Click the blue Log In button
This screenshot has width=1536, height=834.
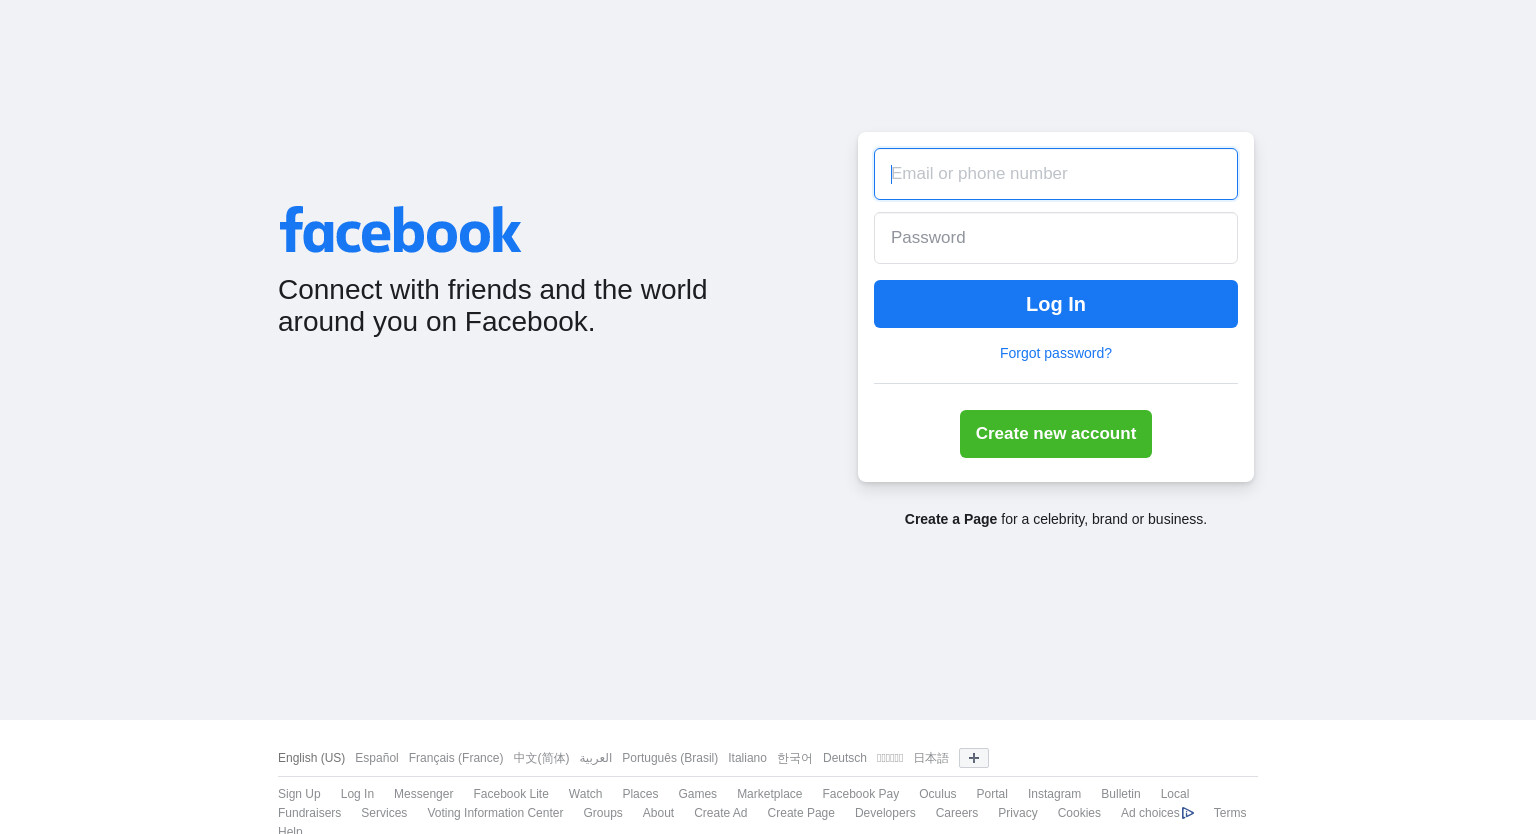tap(1056, 304)
